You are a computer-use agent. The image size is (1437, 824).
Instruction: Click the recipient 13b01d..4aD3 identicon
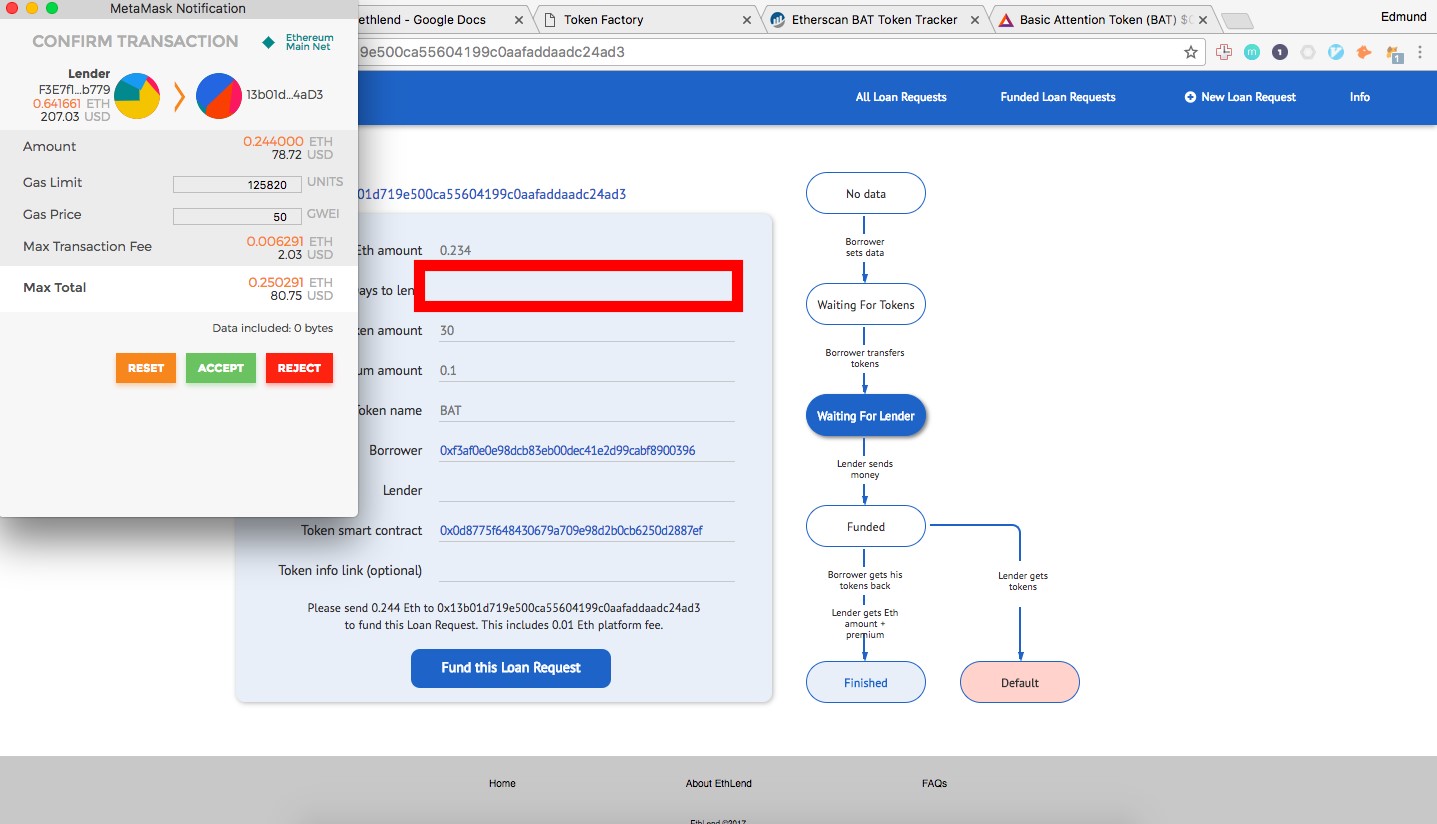pyautogui.click(x=218, y=96)
